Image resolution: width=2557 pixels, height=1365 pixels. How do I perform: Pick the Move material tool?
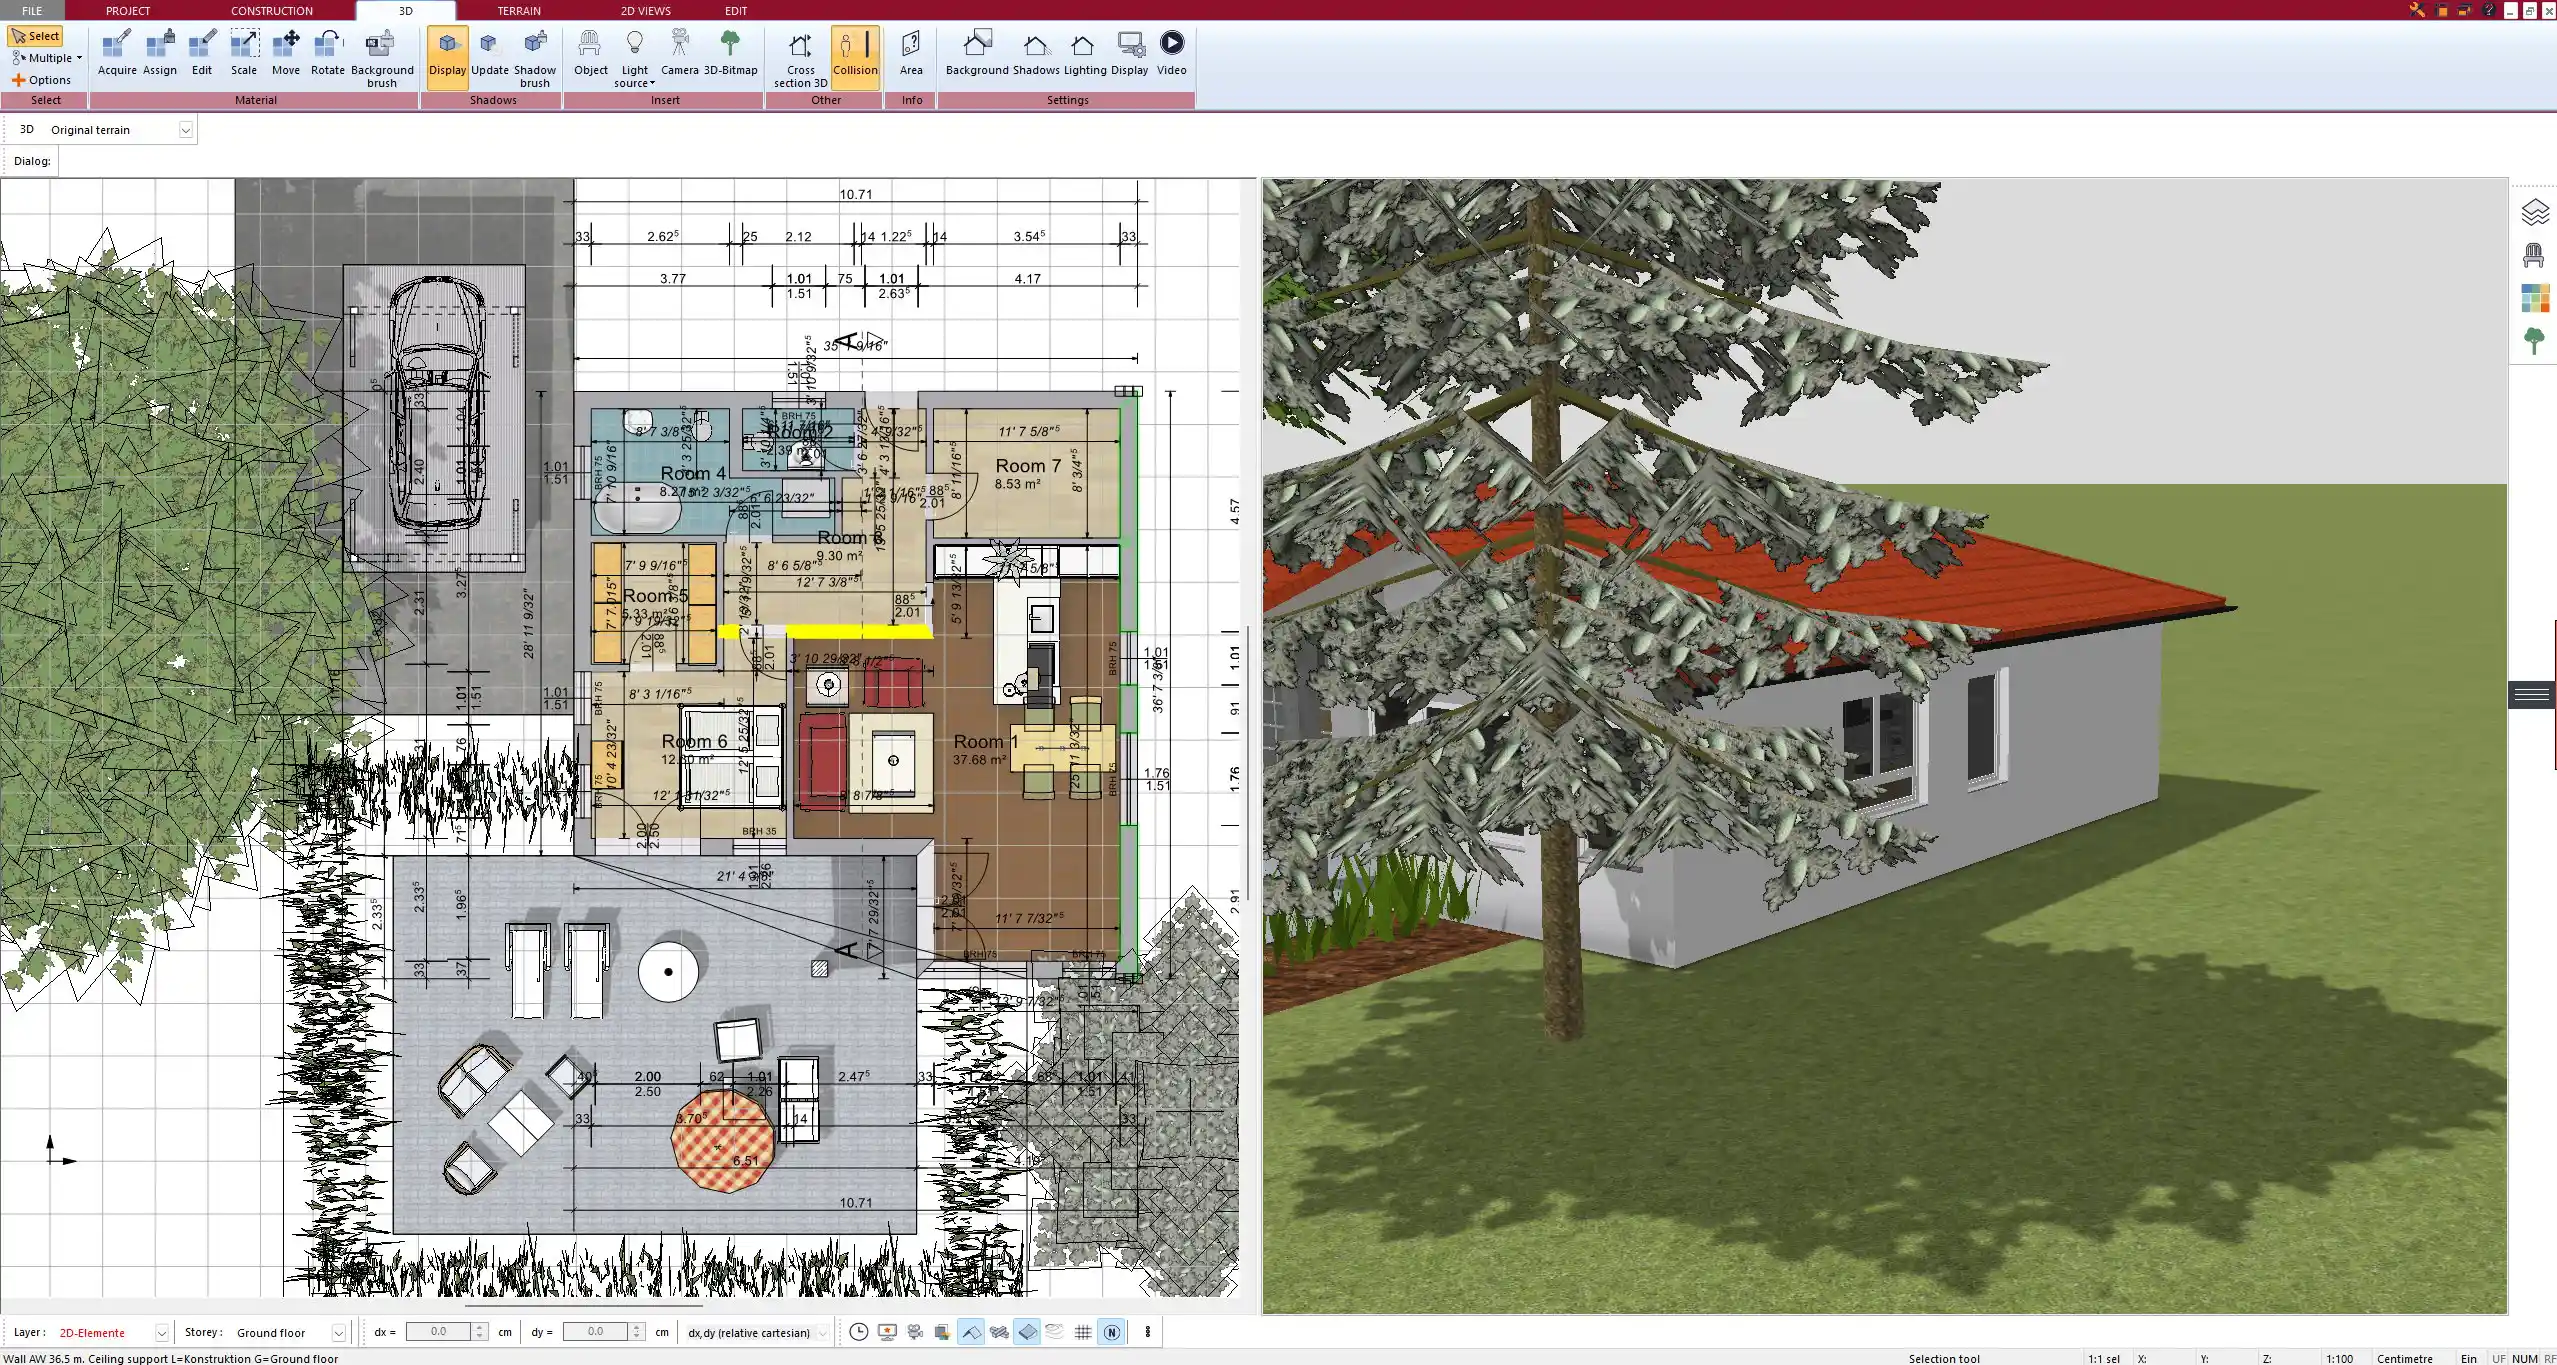(286, 54)
